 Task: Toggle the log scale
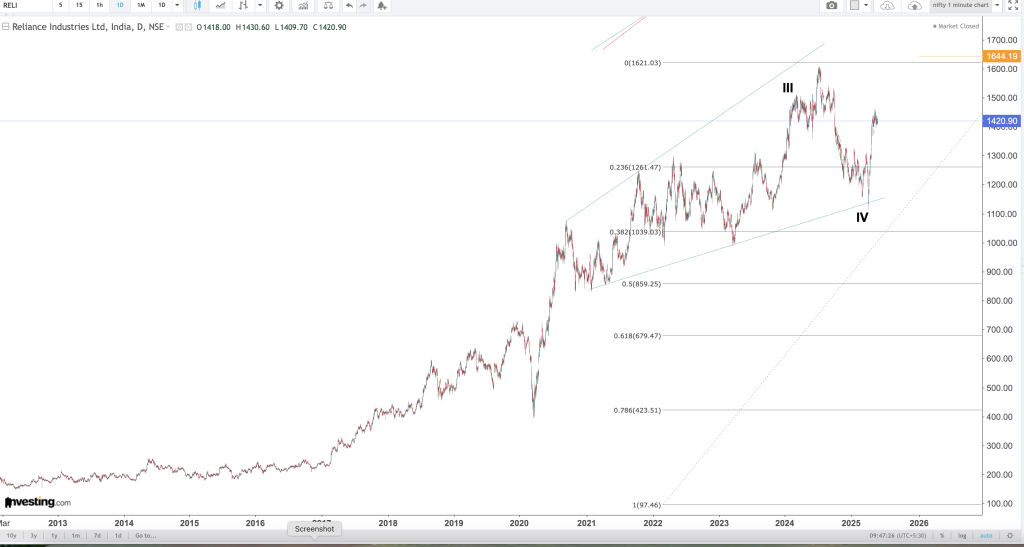962,535
